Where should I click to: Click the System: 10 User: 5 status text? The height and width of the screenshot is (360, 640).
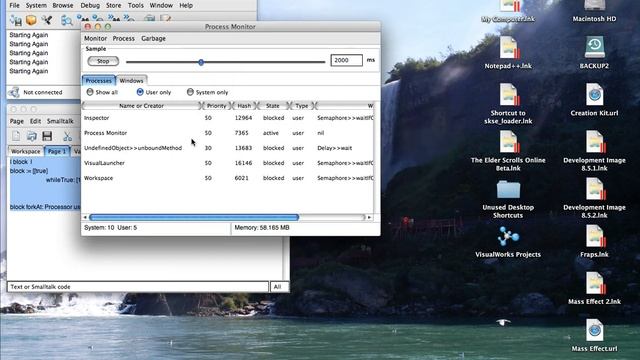point(111,228)
